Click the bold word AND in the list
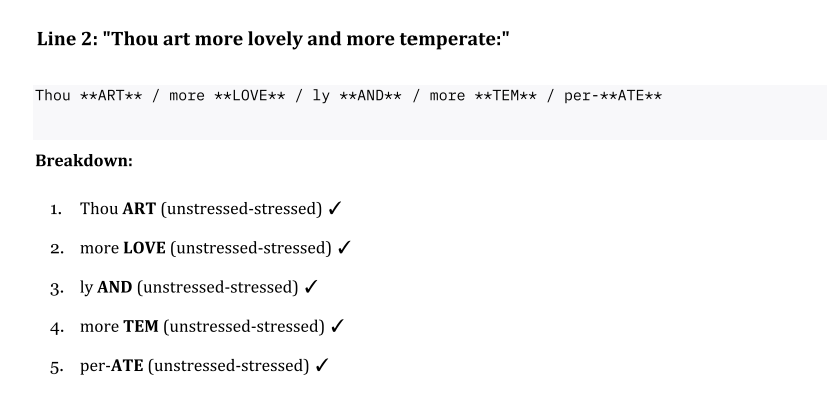Screen dimensions: 838x400 click(x=115, y=288)
